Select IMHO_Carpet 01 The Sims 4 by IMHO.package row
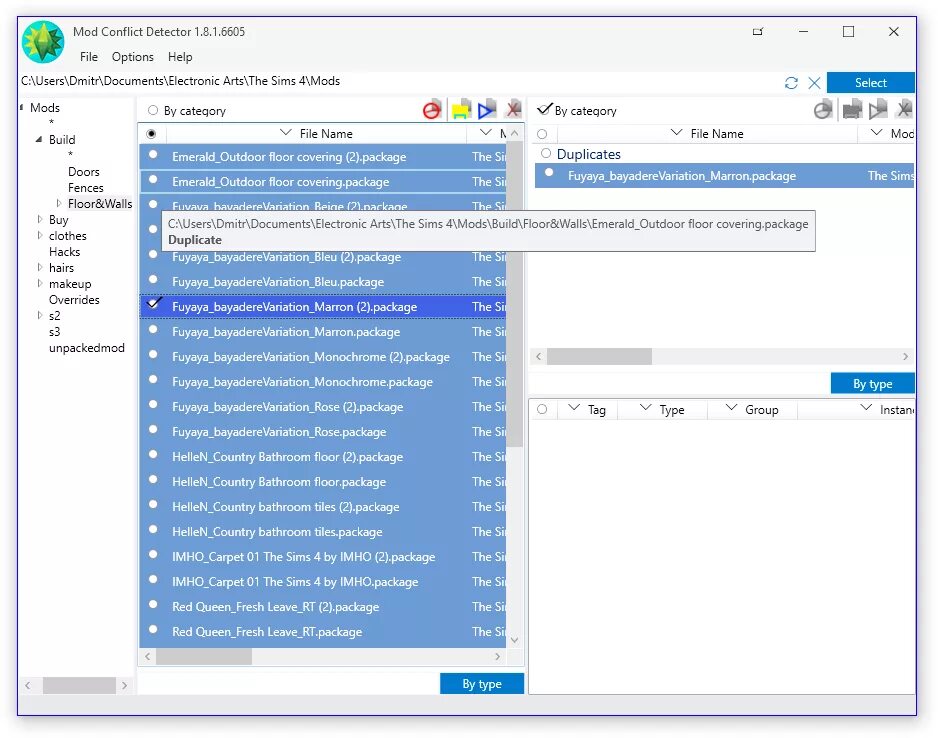This screenshot has height=738, width=938. pyautogui.click(x=323, y=581)
